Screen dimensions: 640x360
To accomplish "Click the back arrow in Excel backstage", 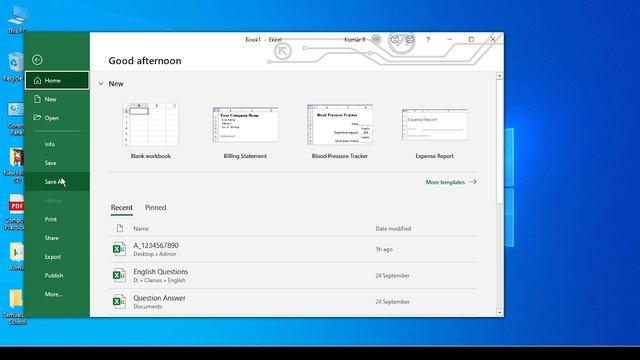I will point(37,60).
